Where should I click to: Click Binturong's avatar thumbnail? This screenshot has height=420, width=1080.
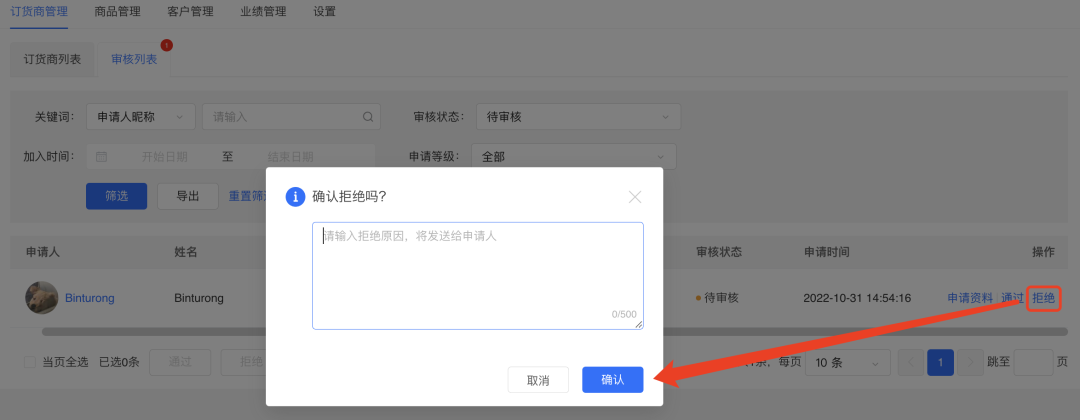point(42,297)
